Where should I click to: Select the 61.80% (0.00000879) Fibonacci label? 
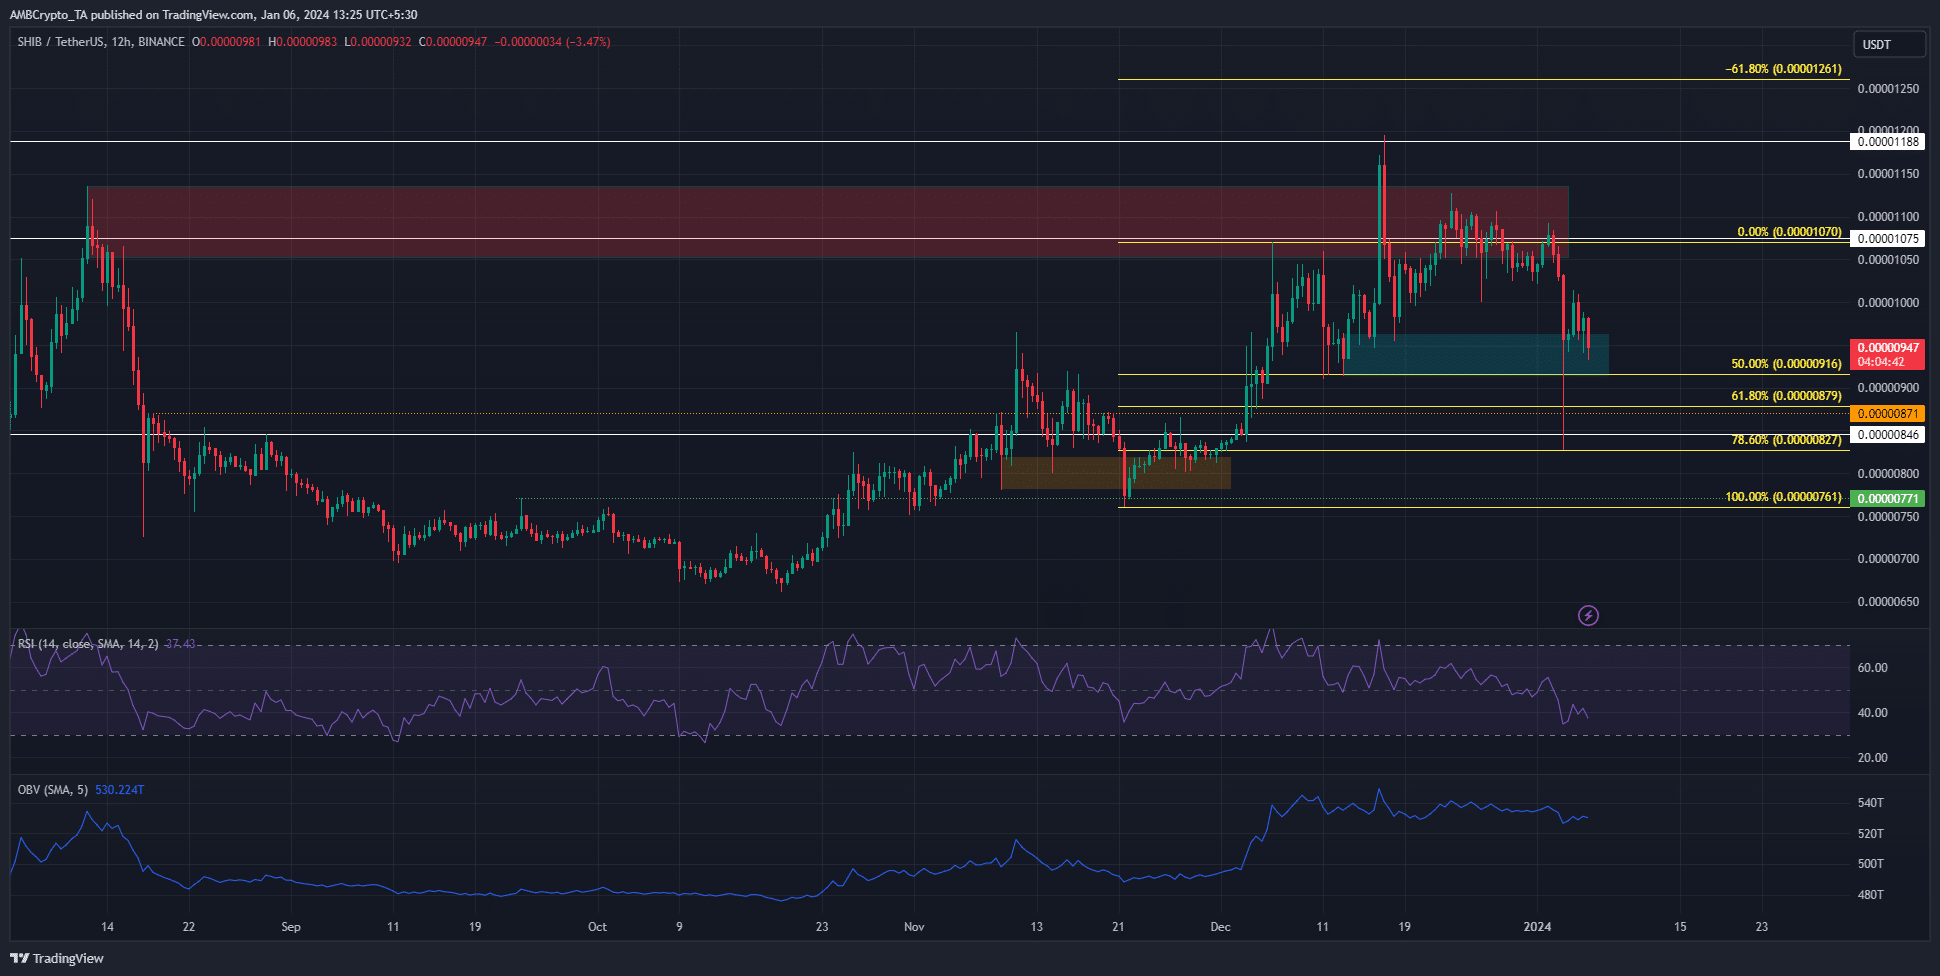coord(1786,397)
